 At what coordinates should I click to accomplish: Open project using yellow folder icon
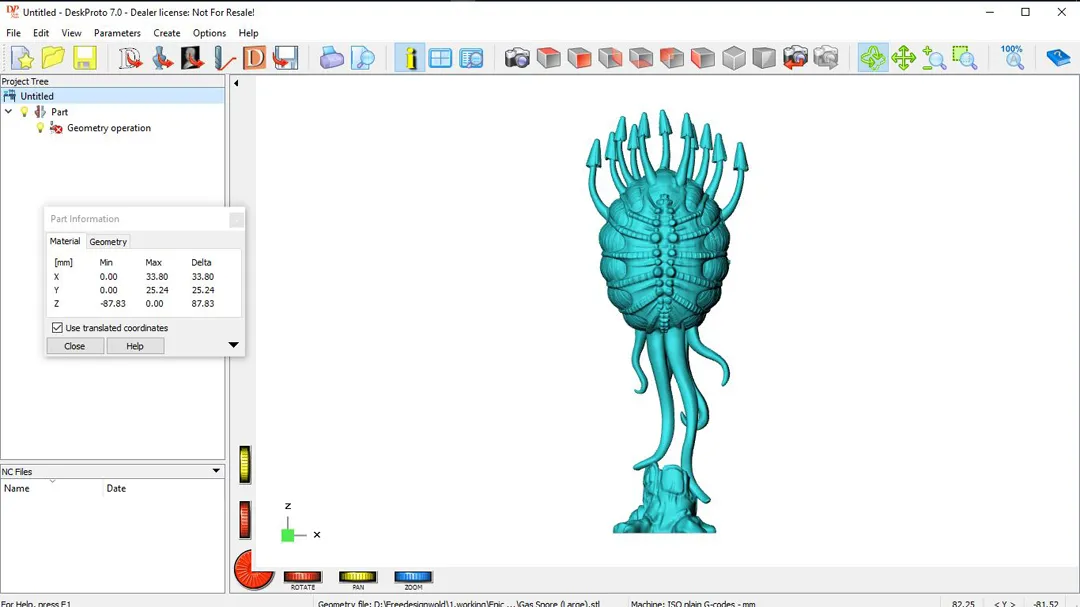tap(53, 58)
